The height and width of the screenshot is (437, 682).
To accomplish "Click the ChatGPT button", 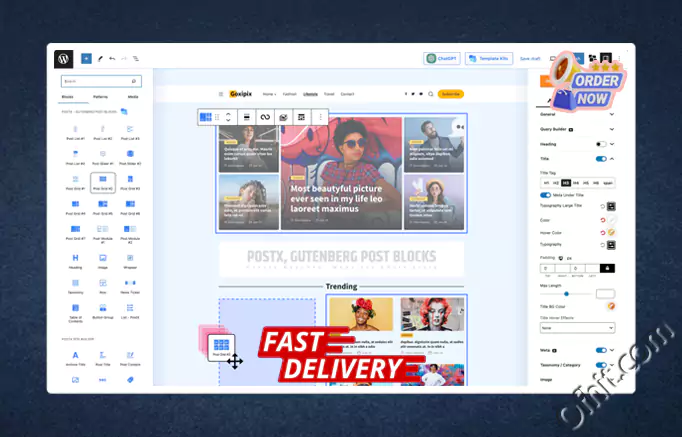I will click(x=443, y=59).
